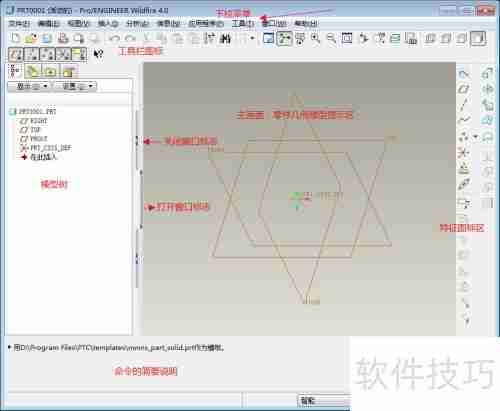The image size is (500, 411).
Task: Repaint the screen with the Repaint icon
Action: click(269, 39)
